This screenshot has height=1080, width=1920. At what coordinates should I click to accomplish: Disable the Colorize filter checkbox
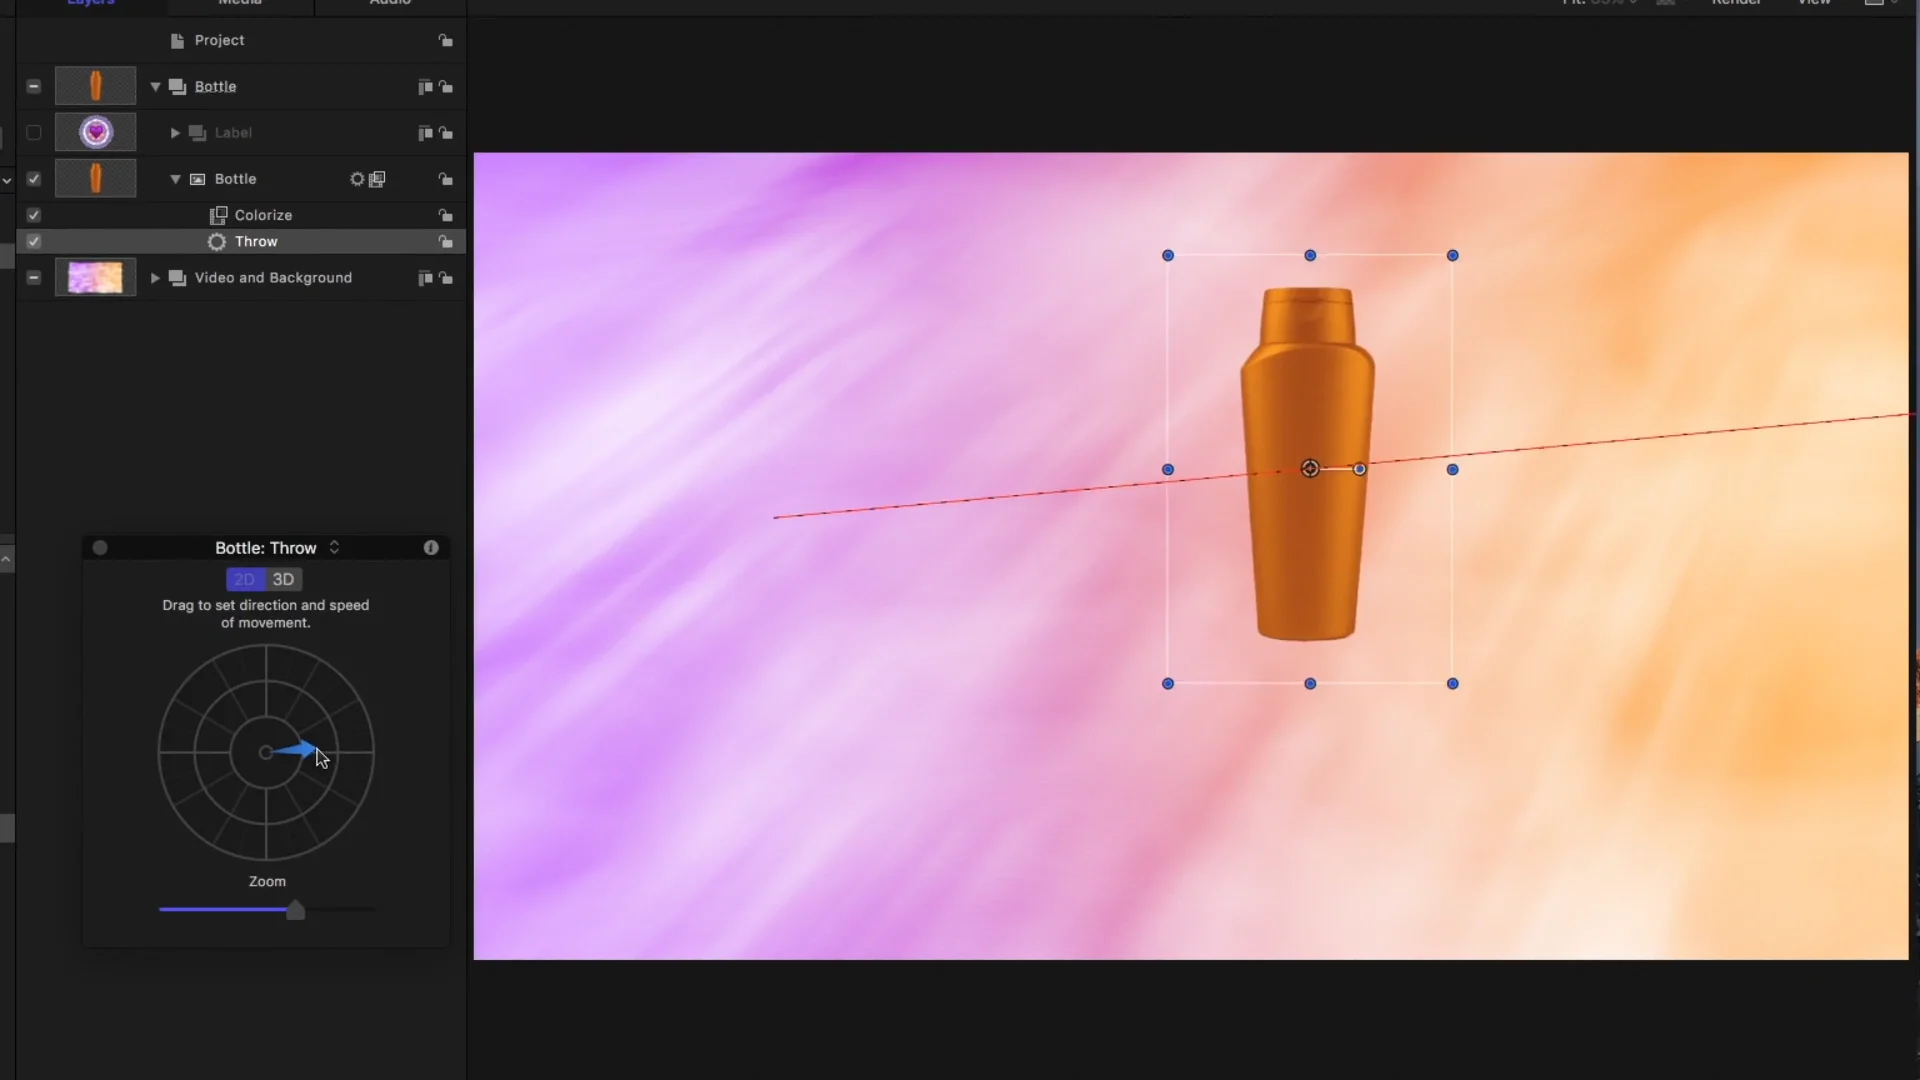click(x=33, y=215)
